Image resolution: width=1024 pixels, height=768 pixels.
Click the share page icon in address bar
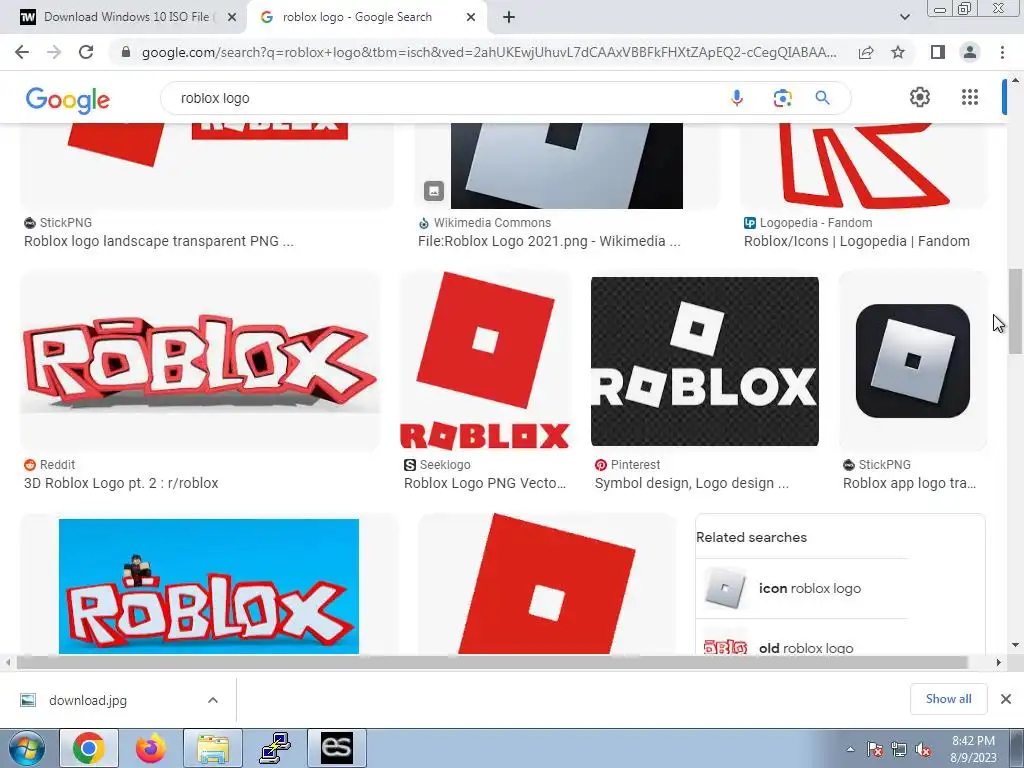866,52
